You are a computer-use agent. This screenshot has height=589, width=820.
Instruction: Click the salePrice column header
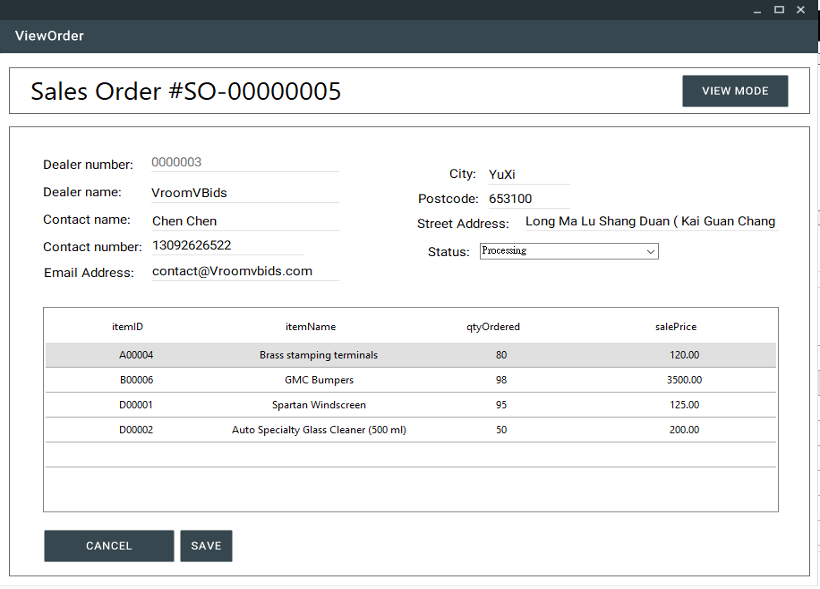coord(676,327)
